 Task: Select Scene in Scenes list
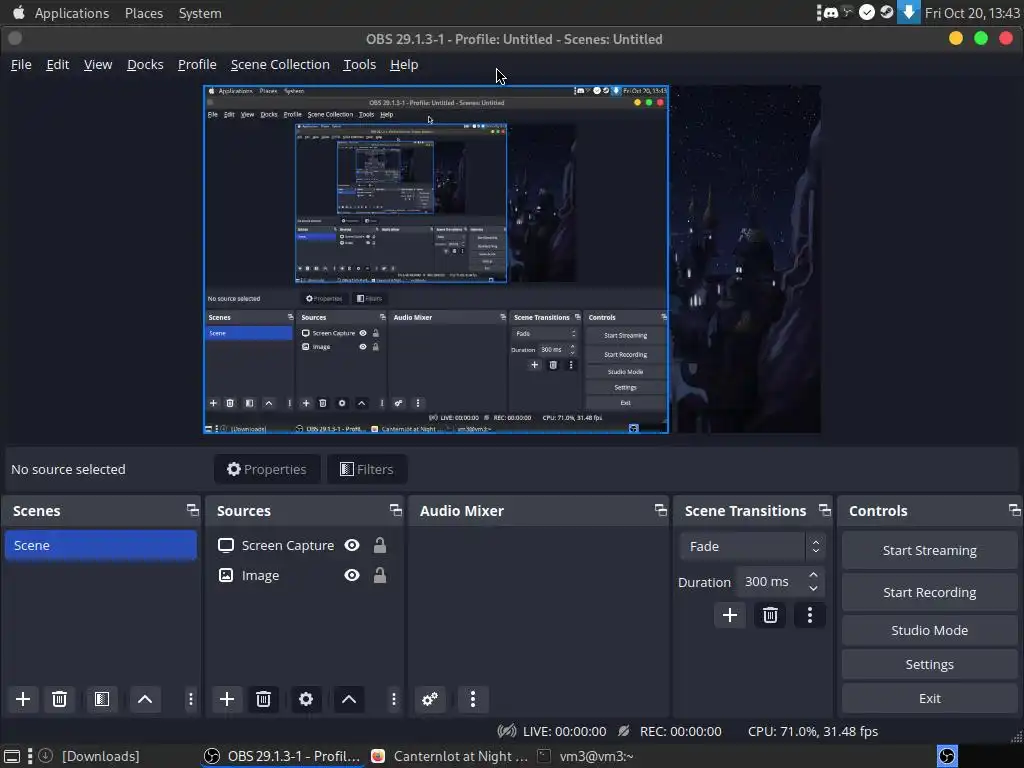pos(101,545)
